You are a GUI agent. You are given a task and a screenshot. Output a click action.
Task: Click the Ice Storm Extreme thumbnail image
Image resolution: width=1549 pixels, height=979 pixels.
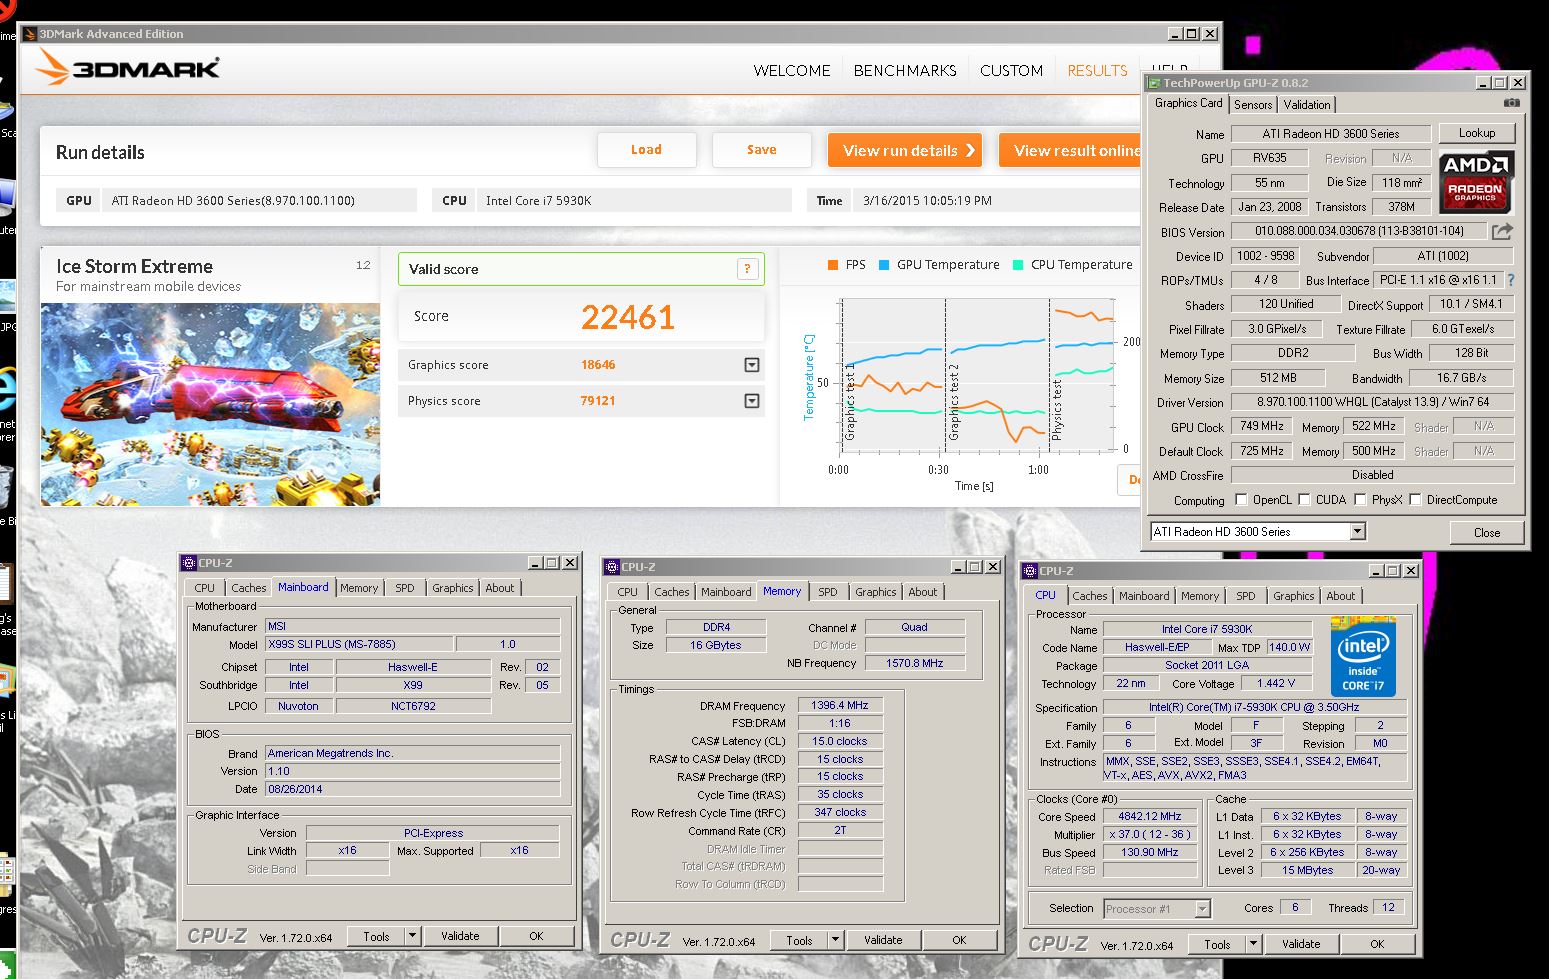pyautogui.click(x=210, y=404)
